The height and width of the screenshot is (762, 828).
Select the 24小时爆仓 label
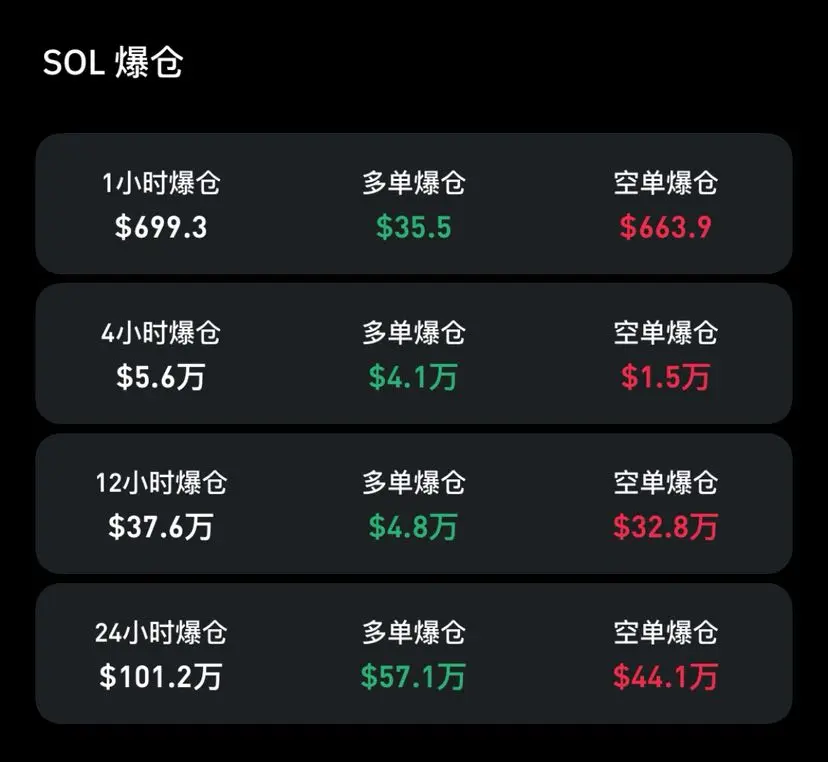[161, 633]
